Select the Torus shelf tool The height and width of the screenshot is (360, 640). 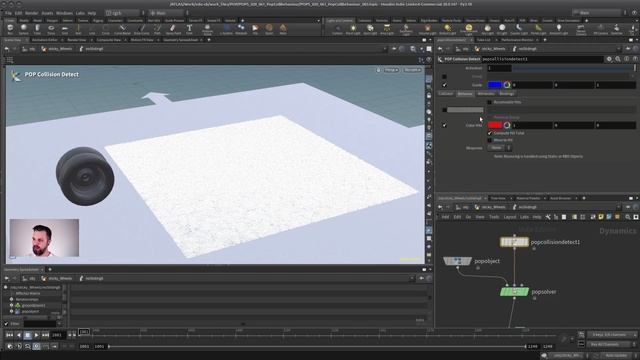(51, 29)
